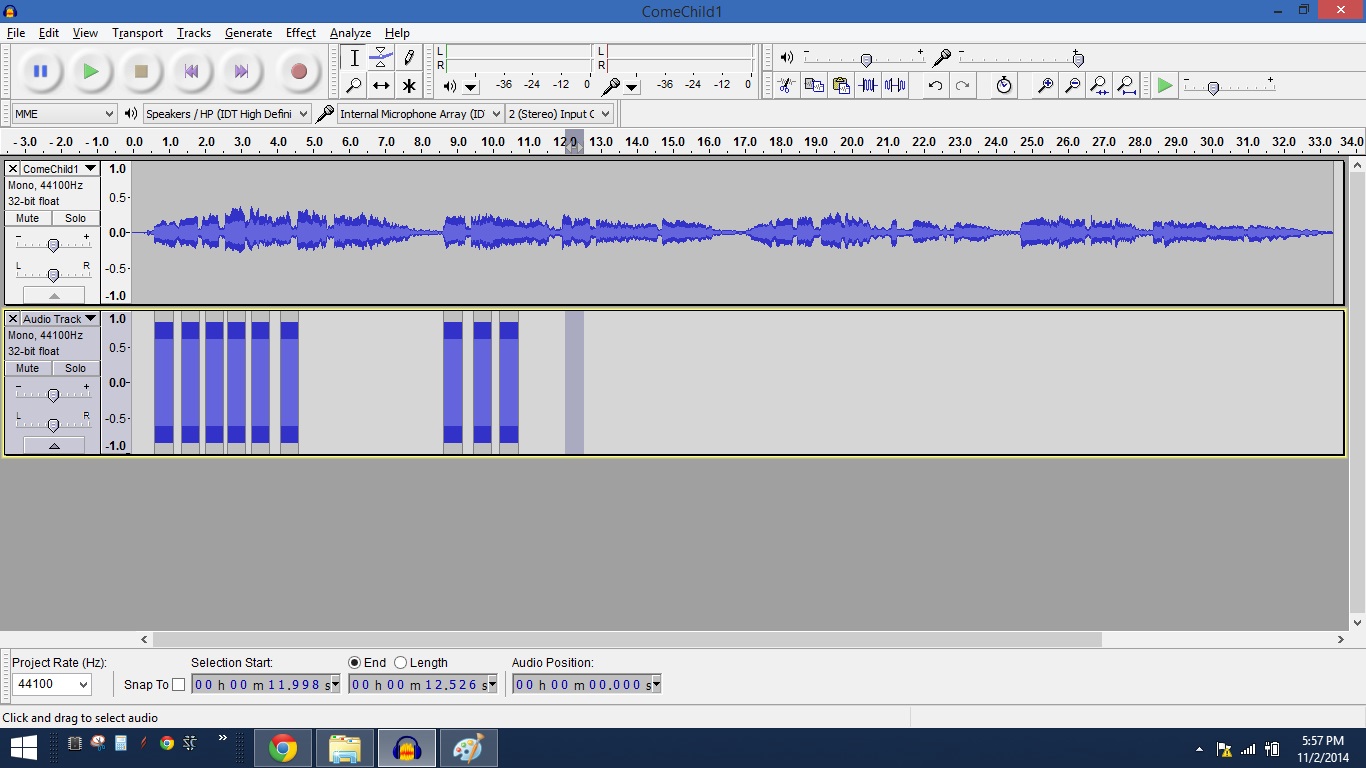Click the Silence audio icon

coord(895,86)
